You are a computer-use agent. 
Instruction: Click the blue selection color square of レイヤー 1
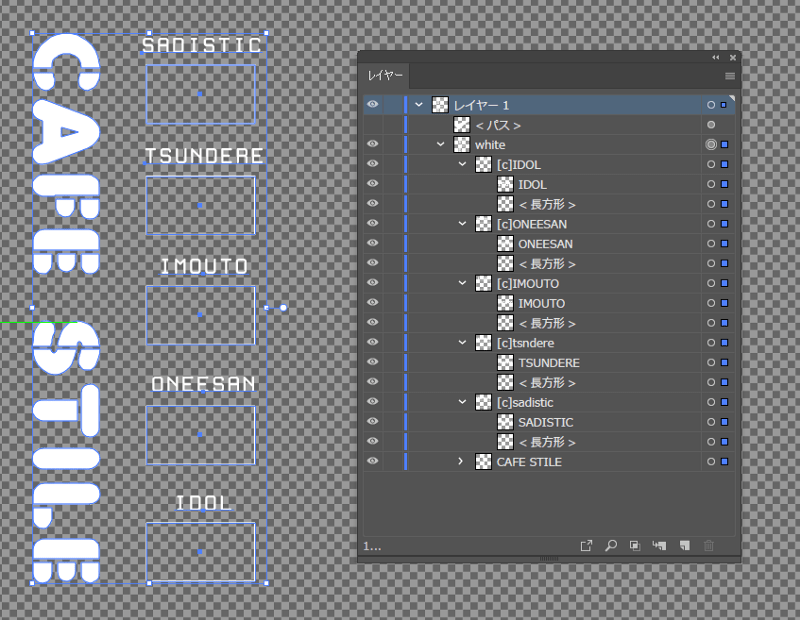click(x=723, y=105)
